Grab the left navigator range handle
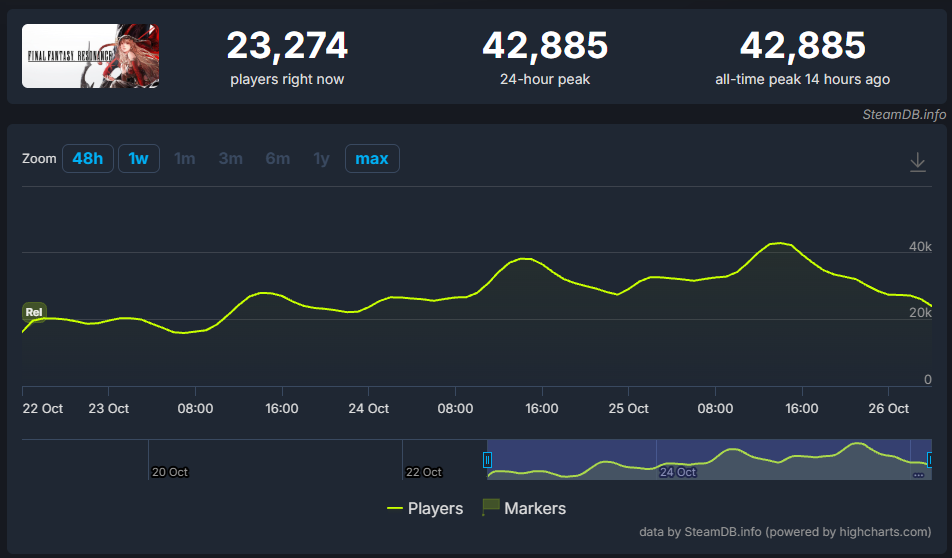 tap(487, 460)
